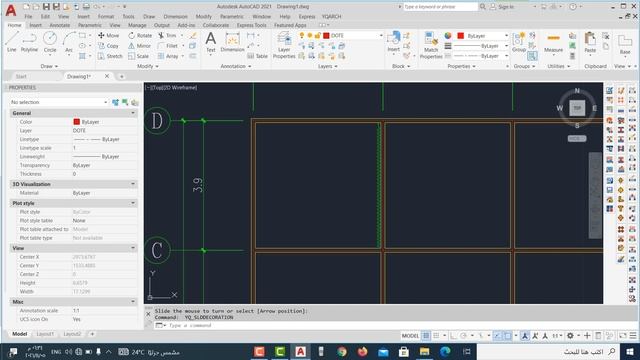The height and width of the screenshot is (360, 640).
Task: Toggle snap mode in status bar
Action: 436,336
